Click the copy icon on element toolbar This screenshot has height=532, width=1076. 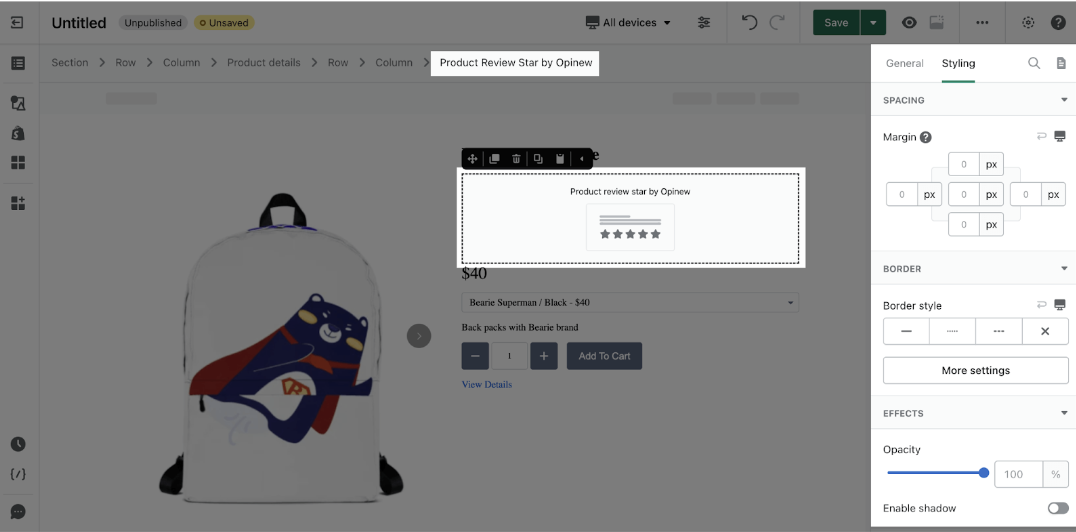(x=538, y=159)
